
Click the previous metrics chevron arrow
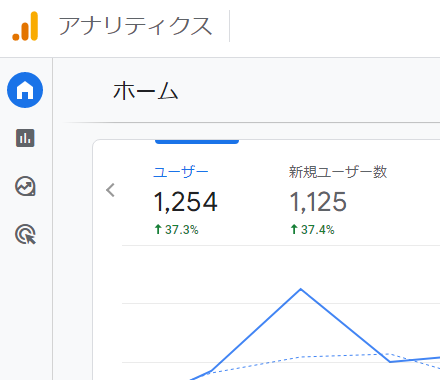coord(110,190)
